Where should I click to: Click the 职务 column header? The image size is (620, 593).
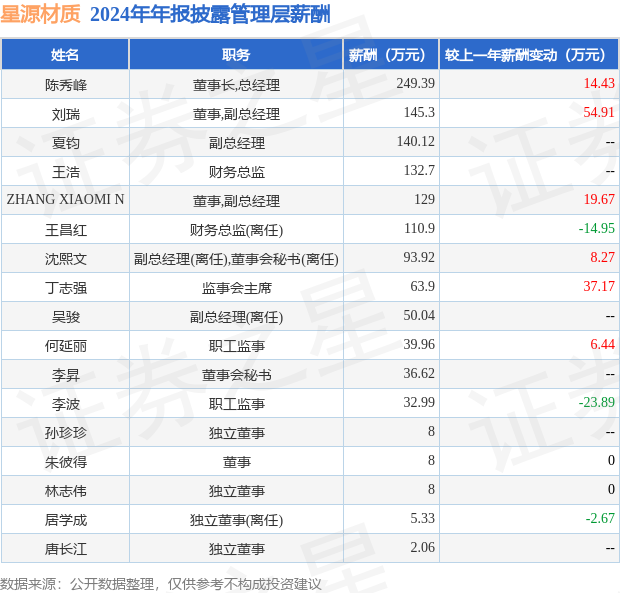click(236, 55)
